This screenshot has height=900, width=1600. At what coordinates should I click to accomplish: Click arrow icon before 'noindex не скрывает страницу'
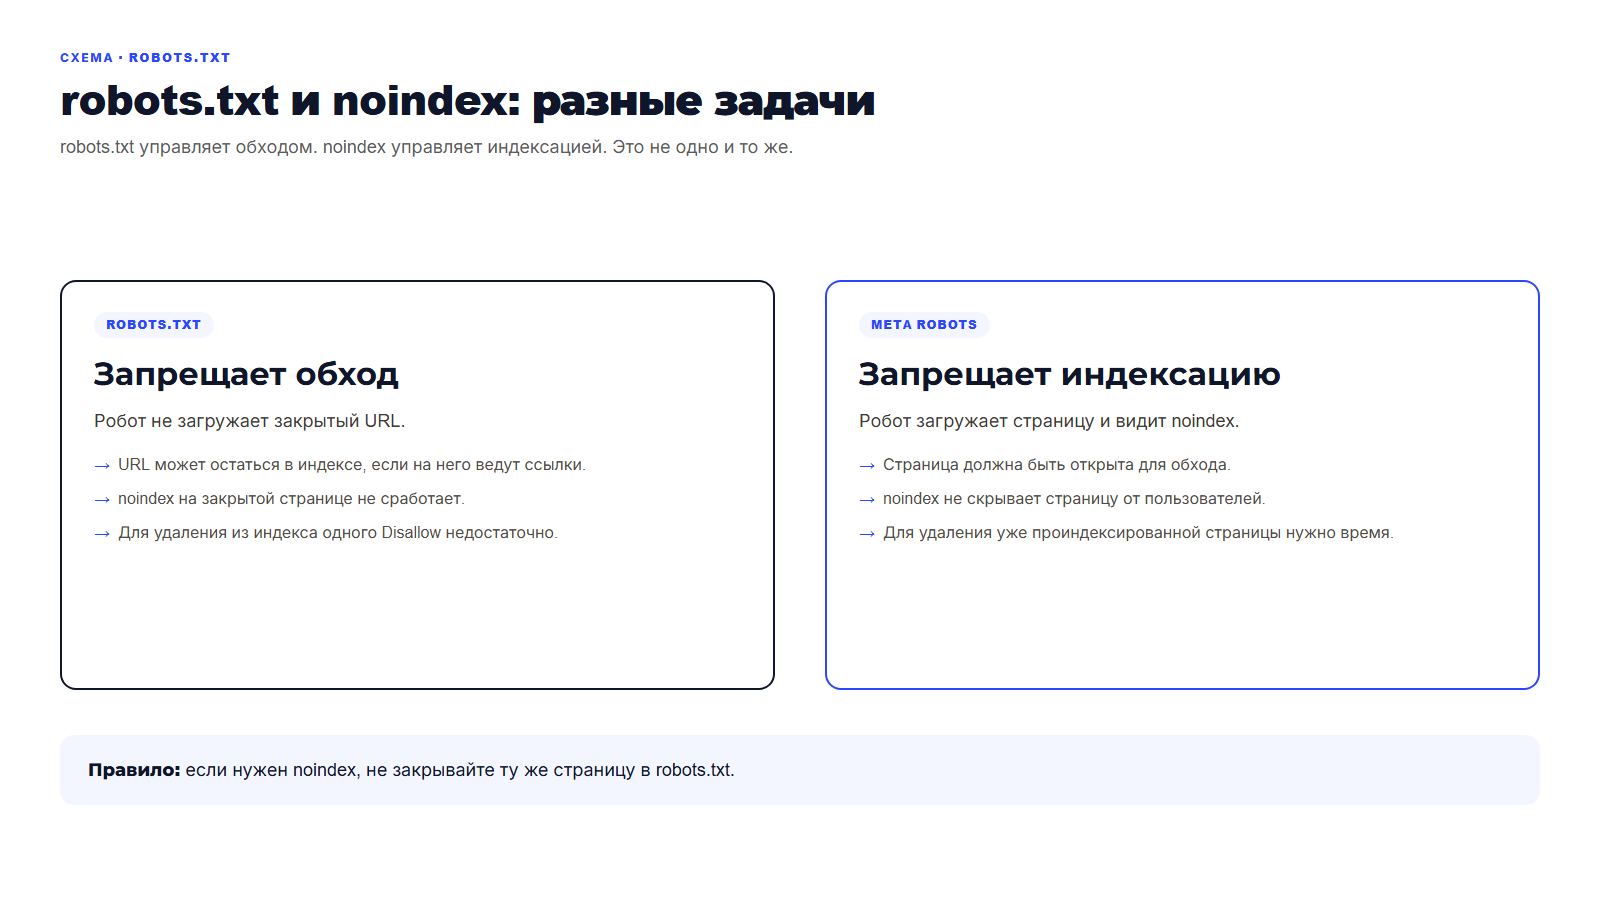click(867, 500)
